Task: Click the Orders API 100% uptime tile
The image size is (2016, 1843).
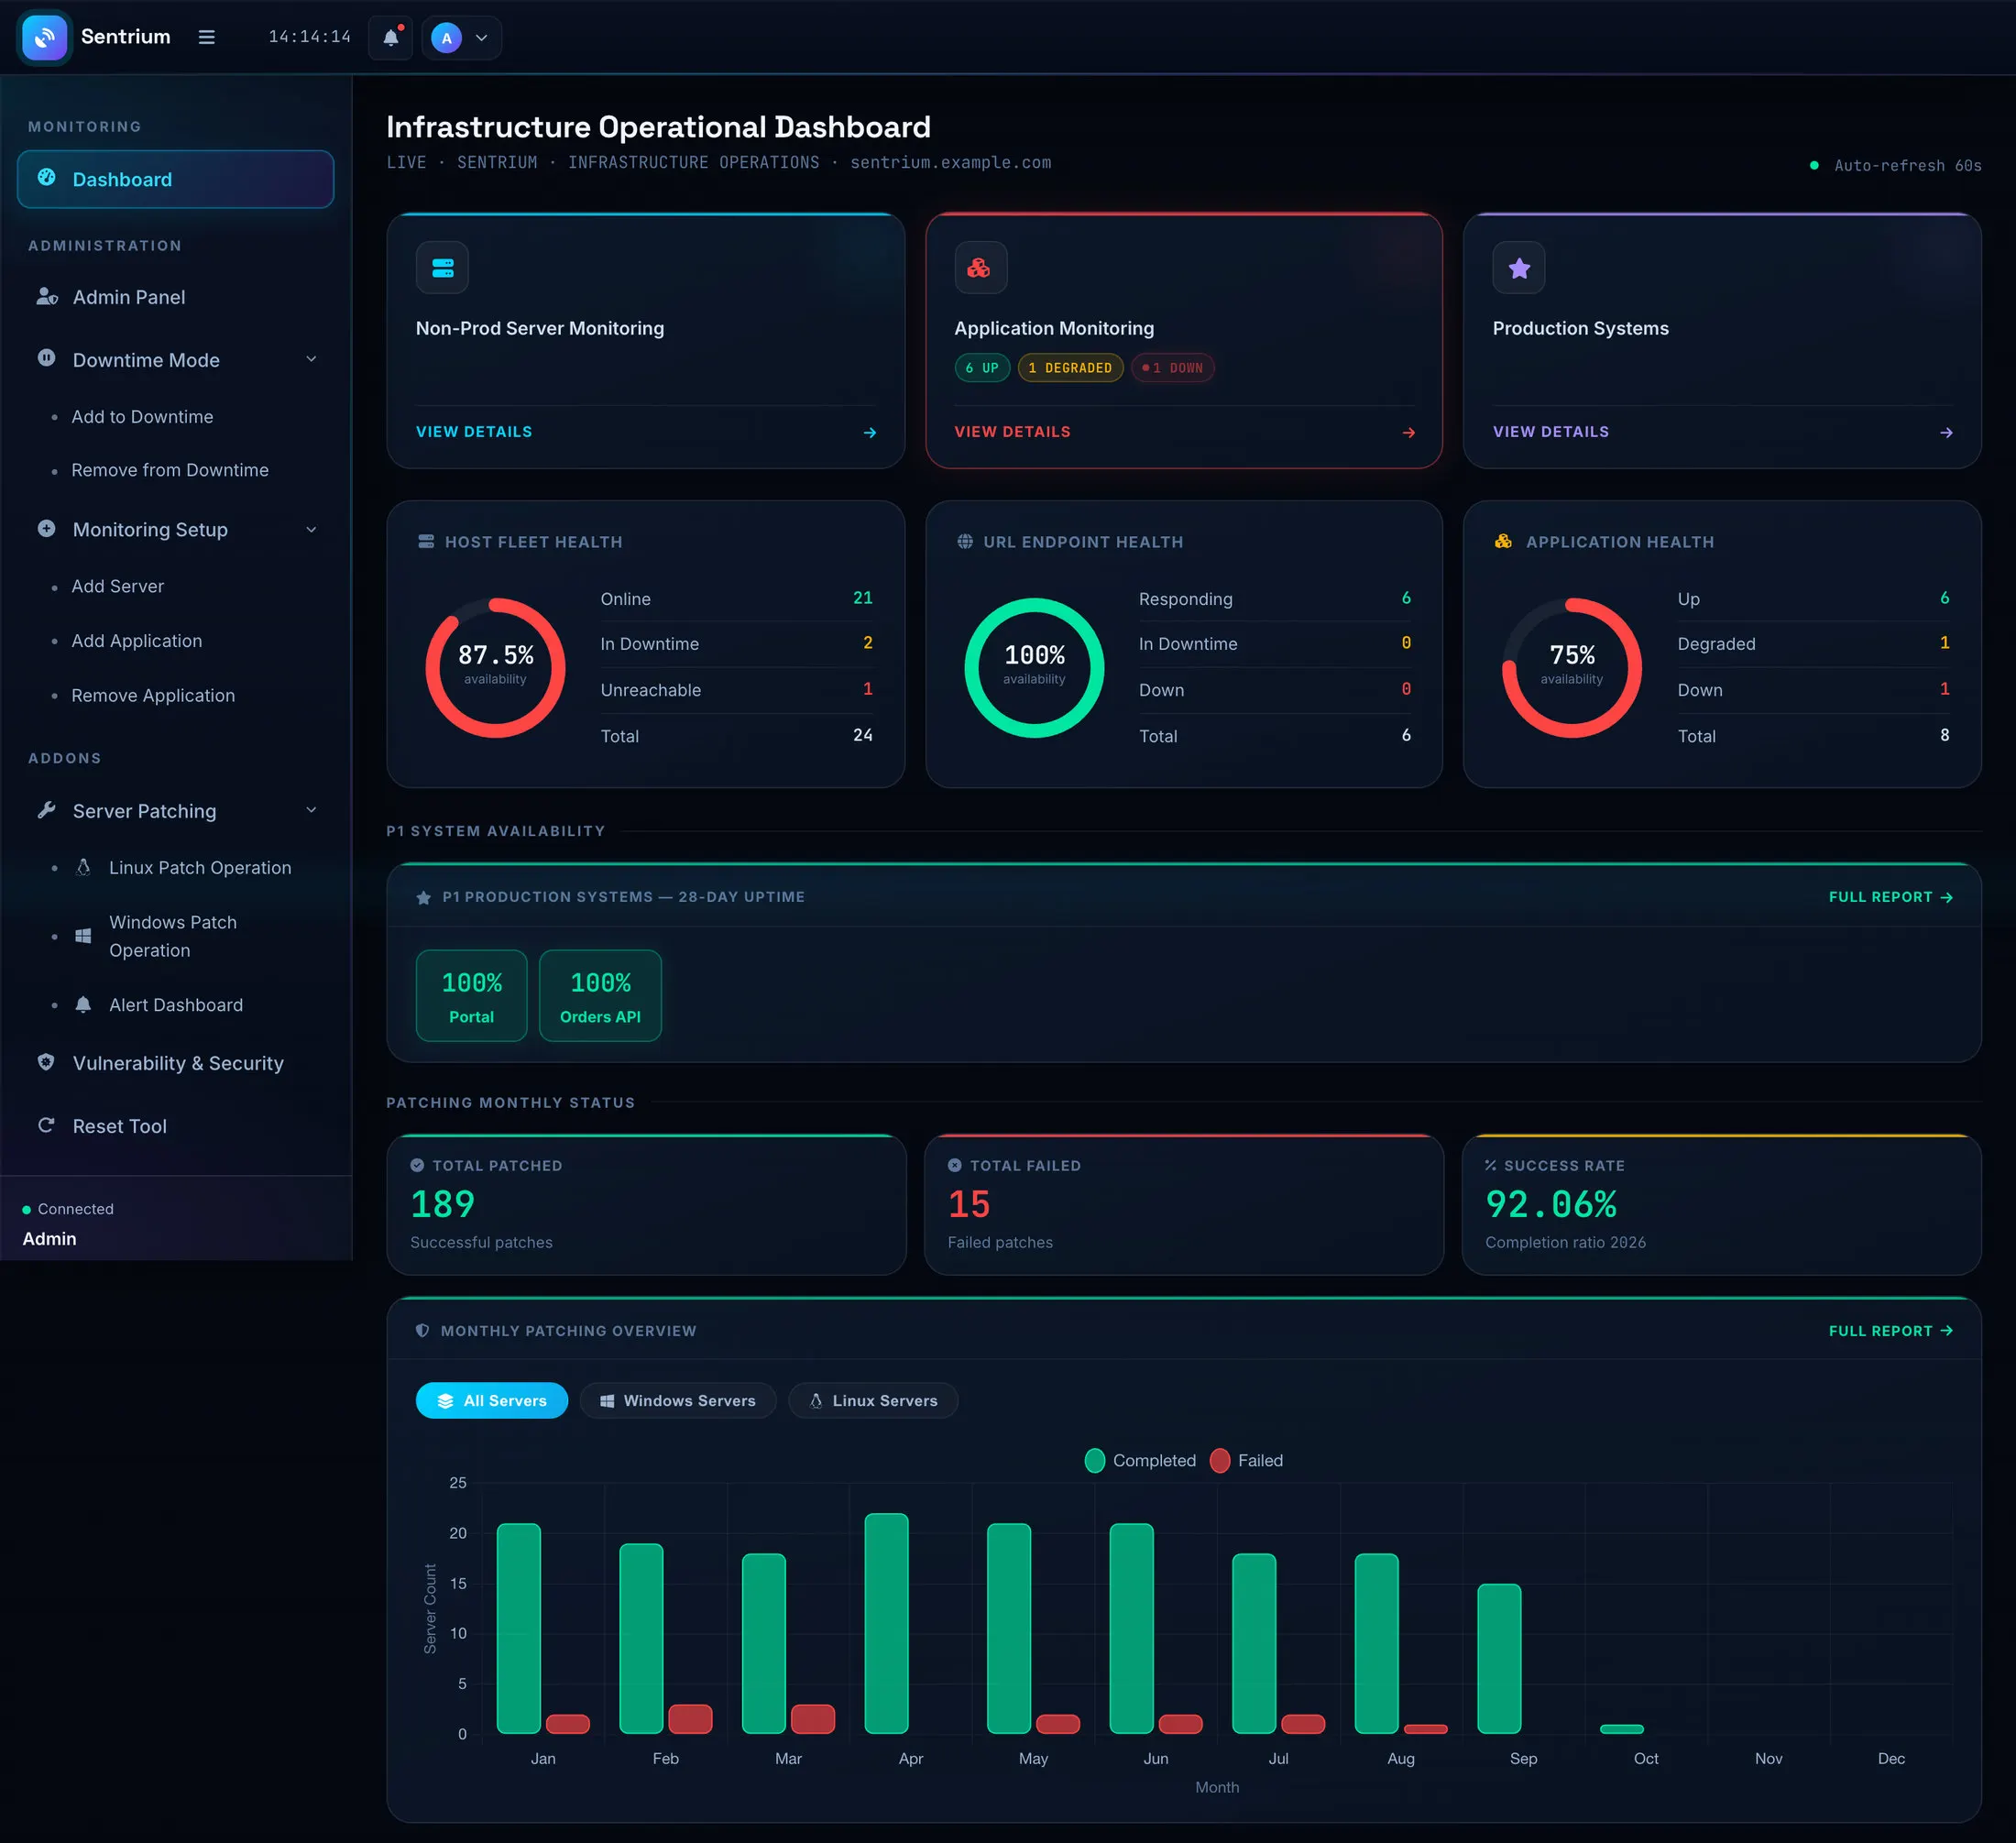Action: (x=600, y=996)
